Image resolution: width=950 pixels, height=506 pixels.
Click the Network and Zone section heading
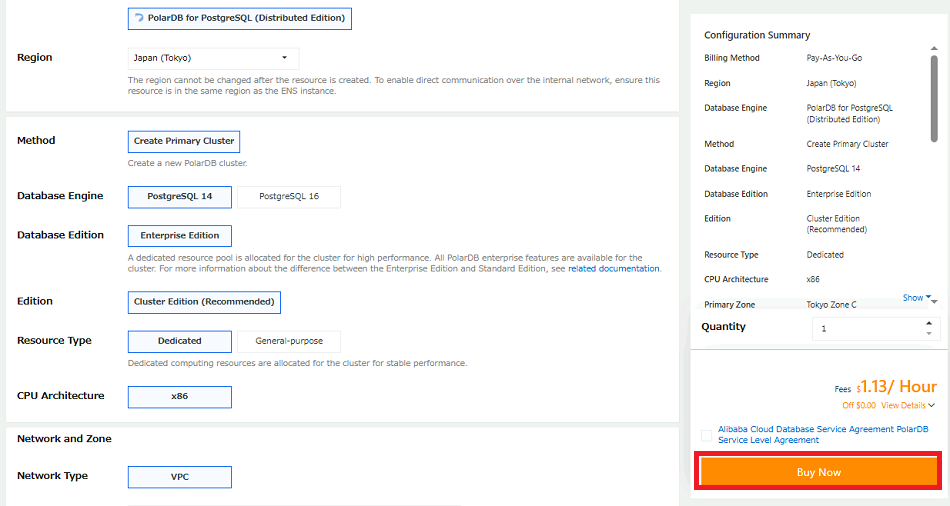[x=64, y=439]
